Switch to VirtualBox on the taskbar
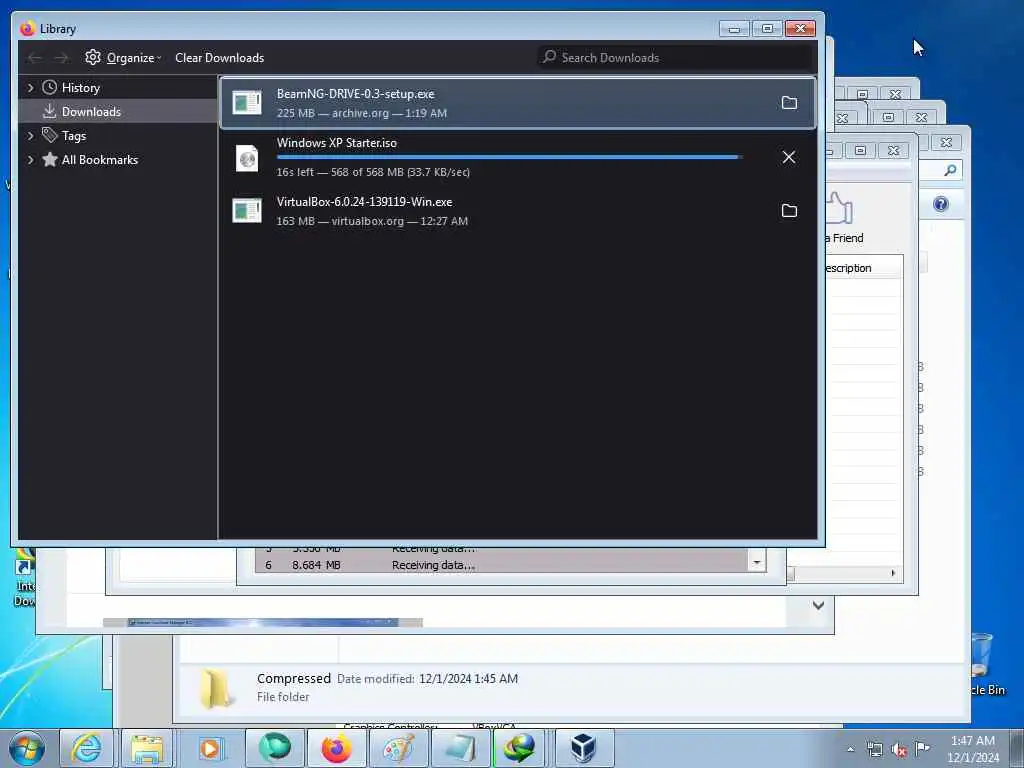The width and height of the screenshot is (1024, 768). pos(583,748)
